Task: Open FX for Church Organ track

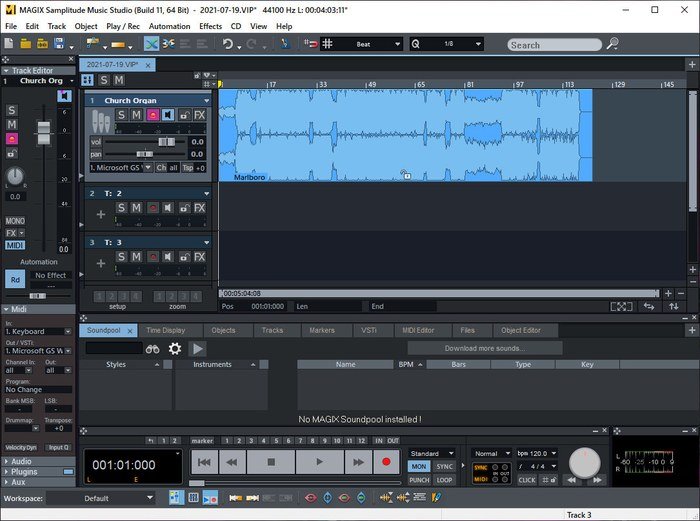Action: click(199, 116)
